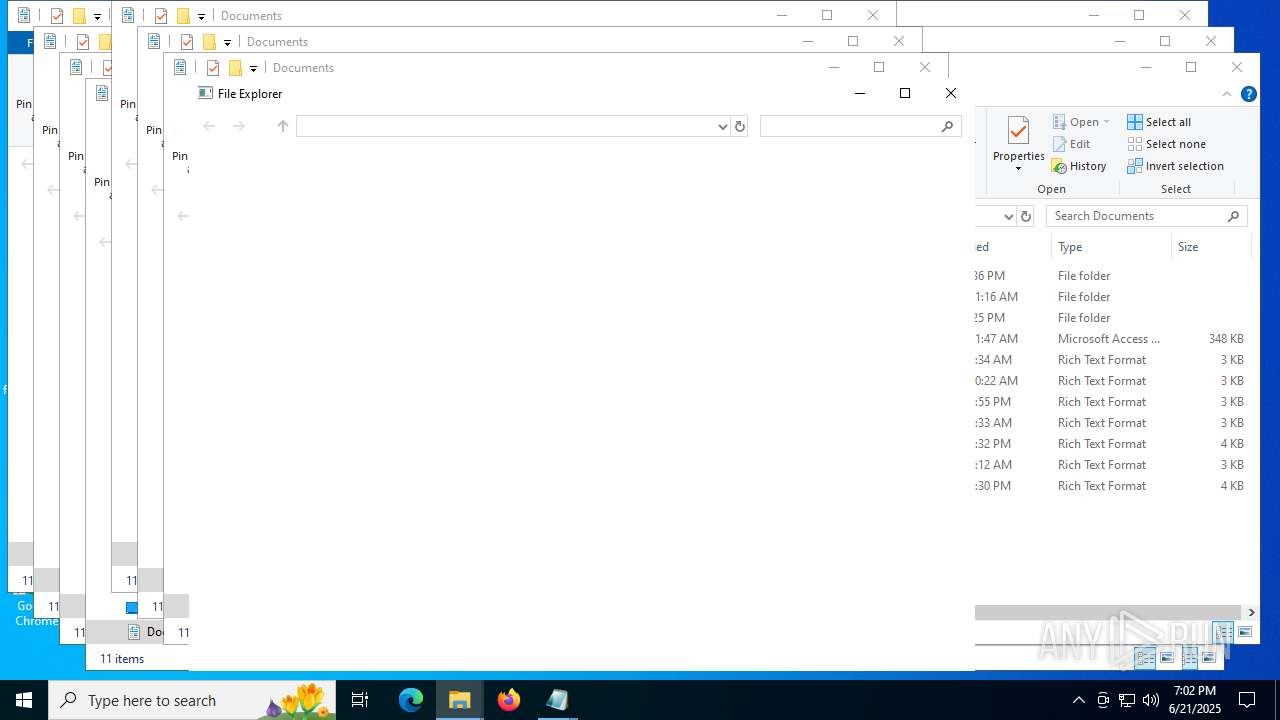Select the row ending 25 PM
Viewport: 1280px width, 720px height.
(x=1113, y=318)
